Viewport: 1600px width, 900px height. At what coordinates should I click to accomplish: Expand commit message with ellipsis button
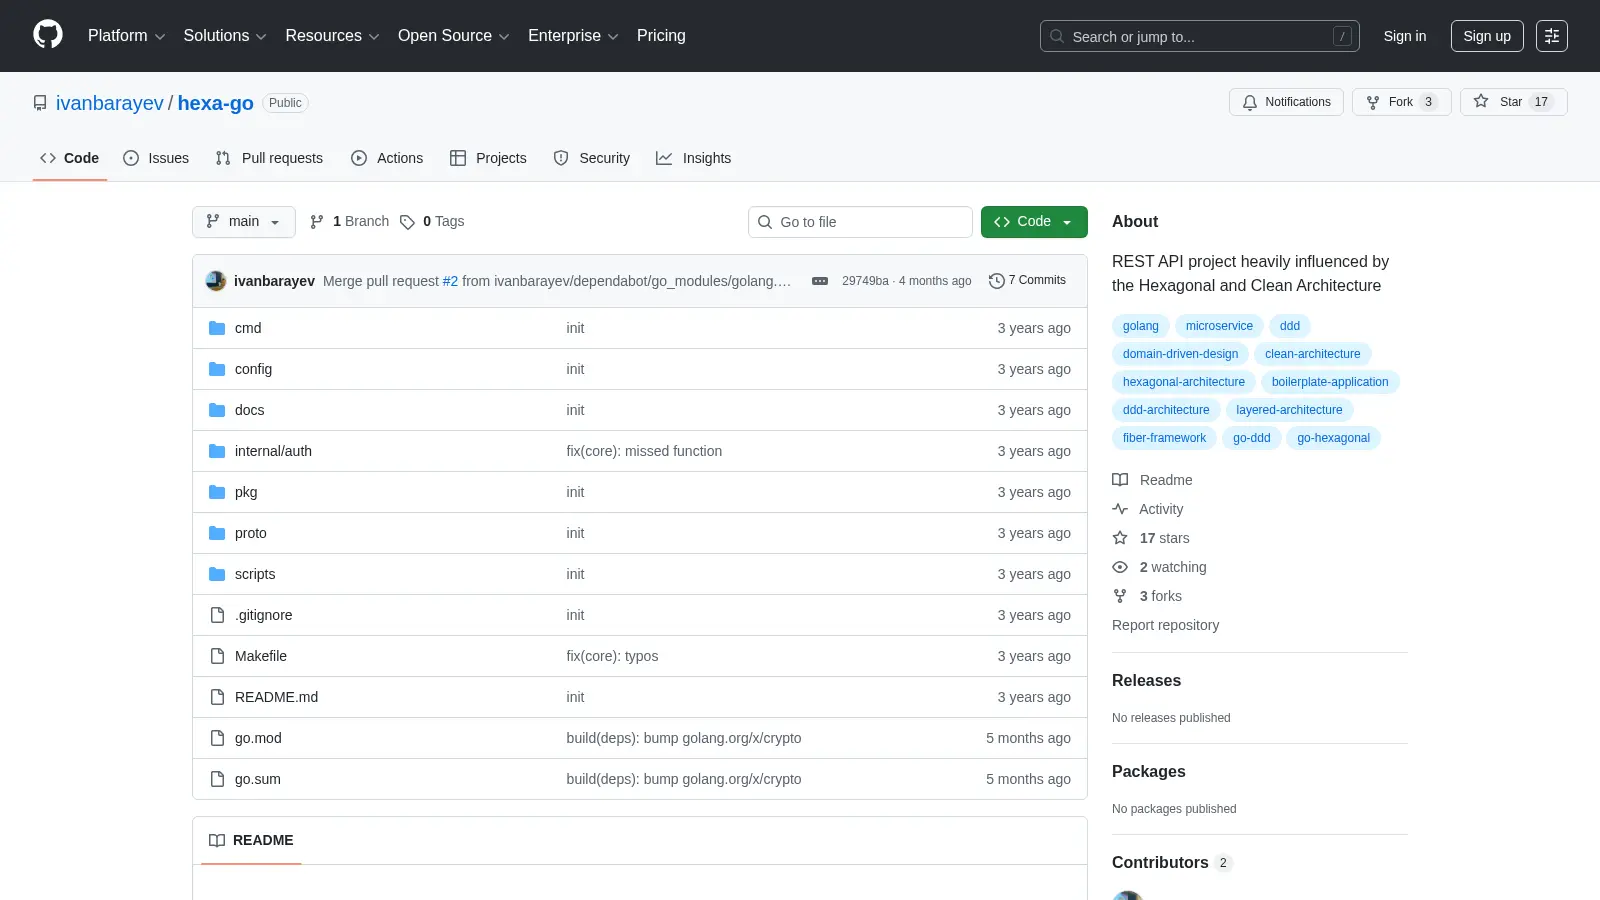(x=820, y=281)
